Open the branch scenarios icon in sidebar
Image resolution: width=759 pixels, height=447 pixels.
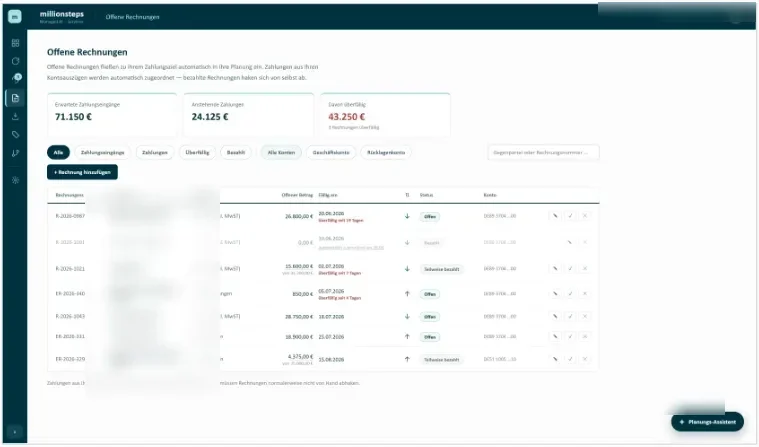[15, 153]
